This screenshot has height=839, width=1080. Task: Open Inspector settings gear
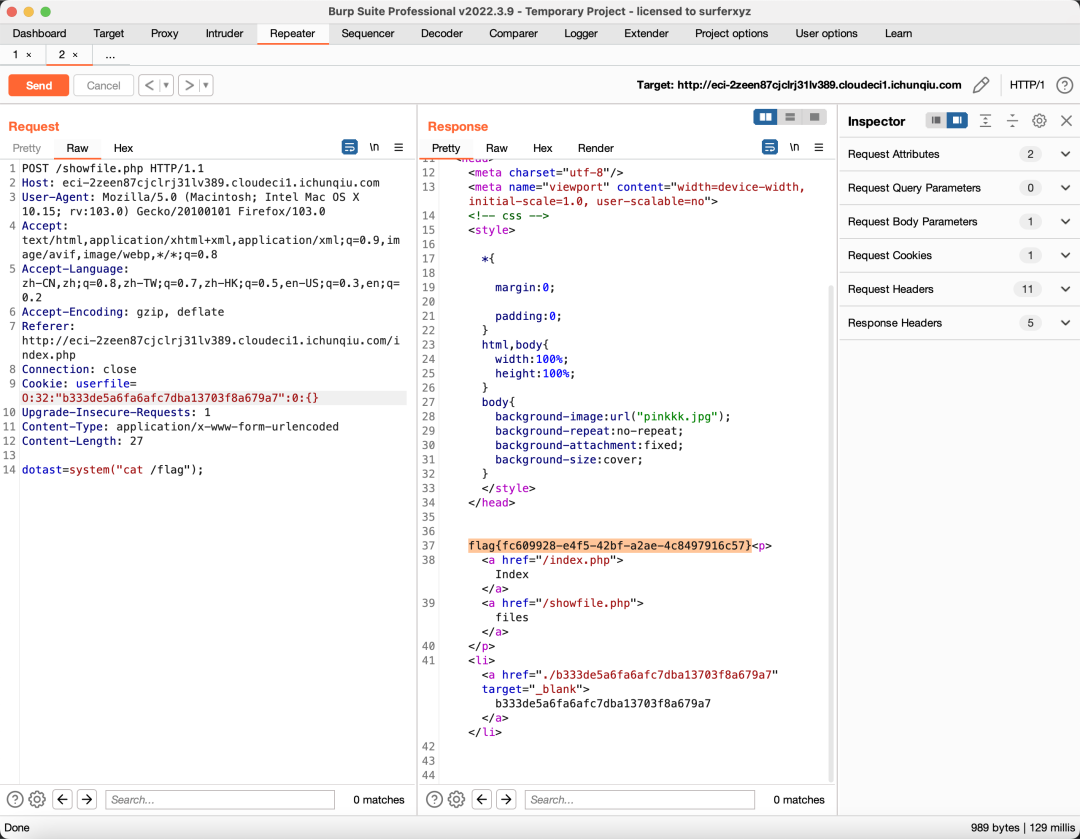click(1039, 121)
